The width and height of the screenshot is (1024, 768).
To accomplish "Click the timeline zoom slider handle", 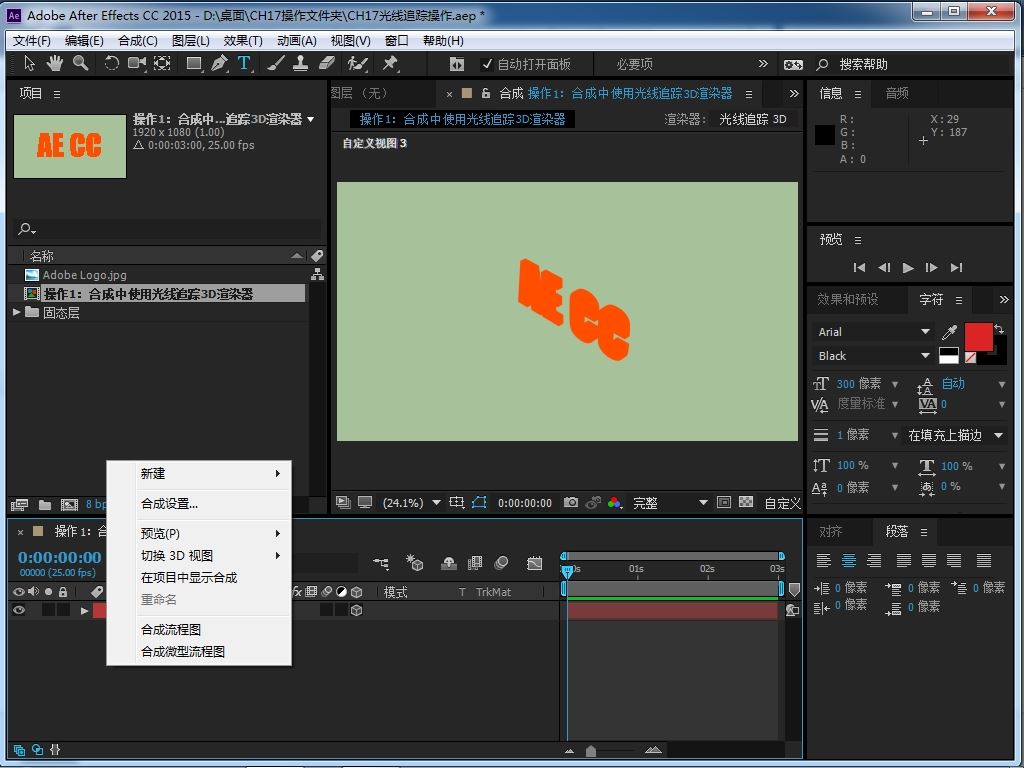I will tap(590, 750).
